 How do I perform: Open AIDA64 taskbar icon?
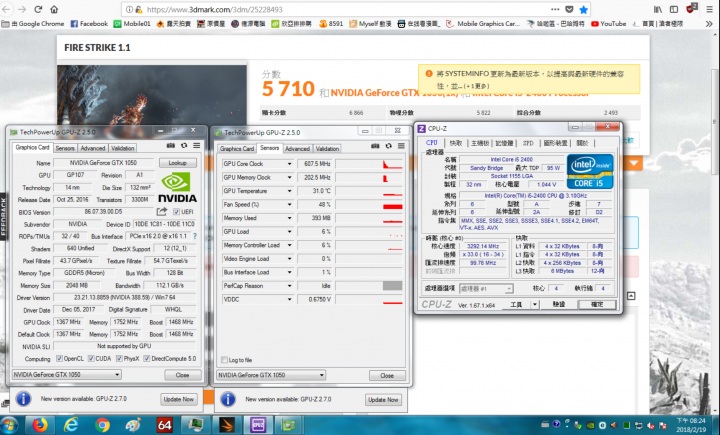pos(164,425)
